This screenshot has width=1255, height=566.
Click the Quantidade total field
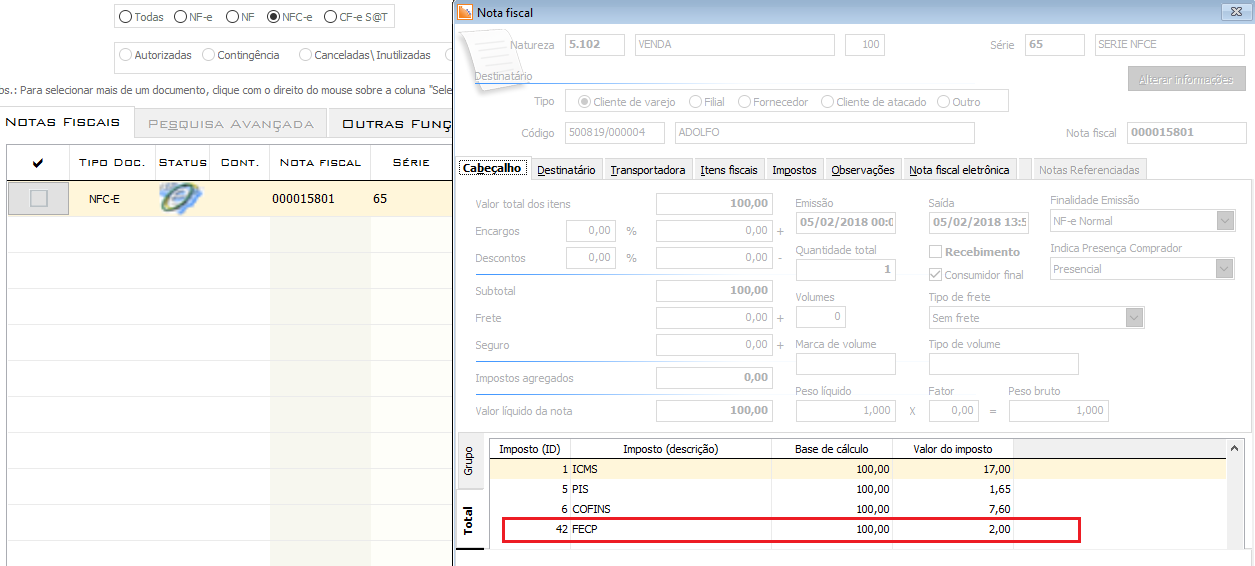[846, 269]
